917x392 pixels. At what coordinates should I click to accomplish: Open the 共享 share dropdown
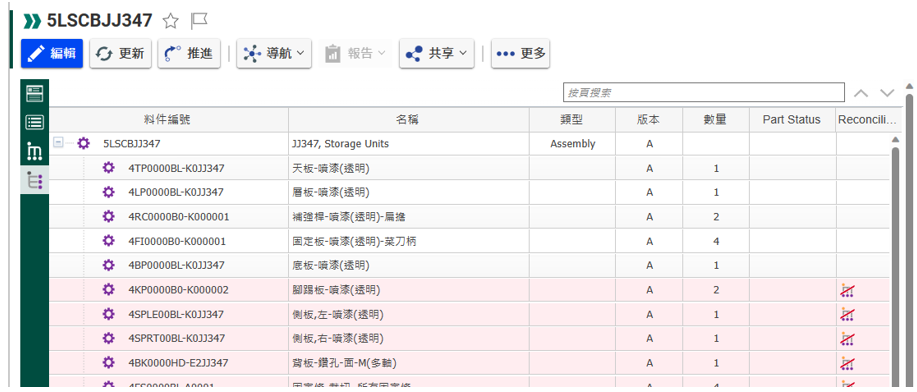click(x=436, y=54)
